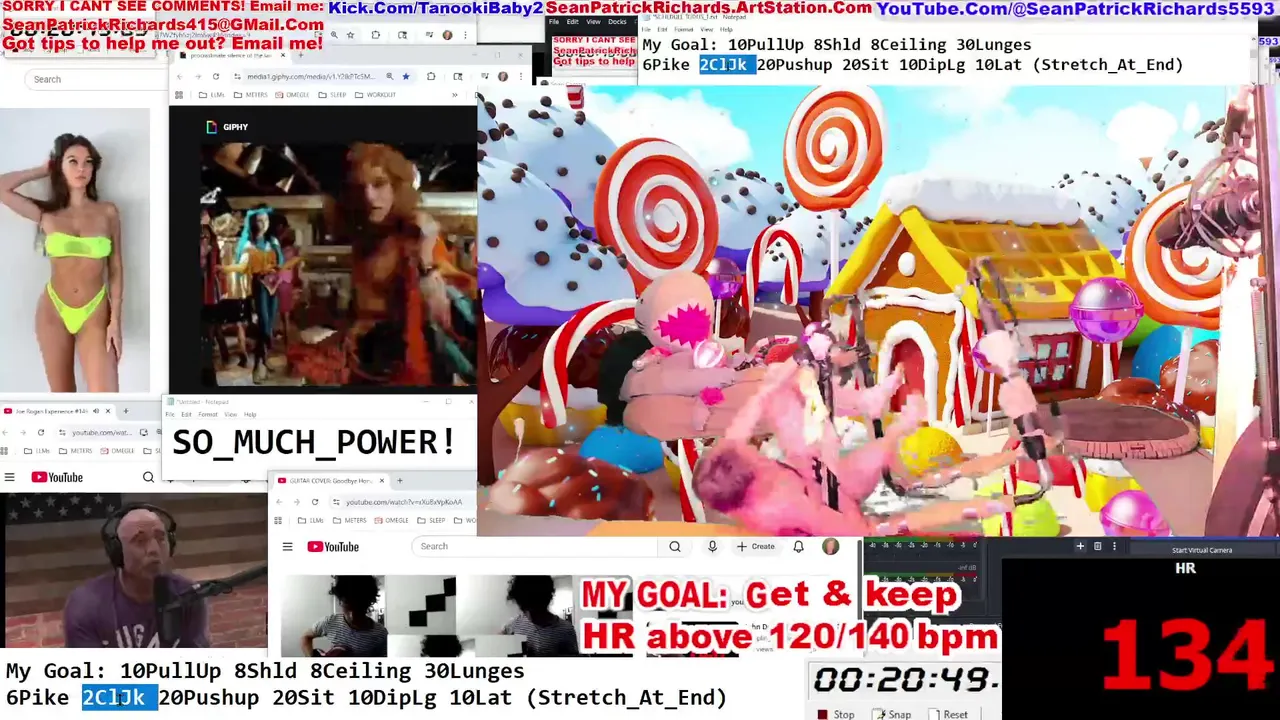The height and width of the screenshot is (720, 1280).
Task: Click the YouTube search magnifier button in guitar cover window
Action: 675,546
